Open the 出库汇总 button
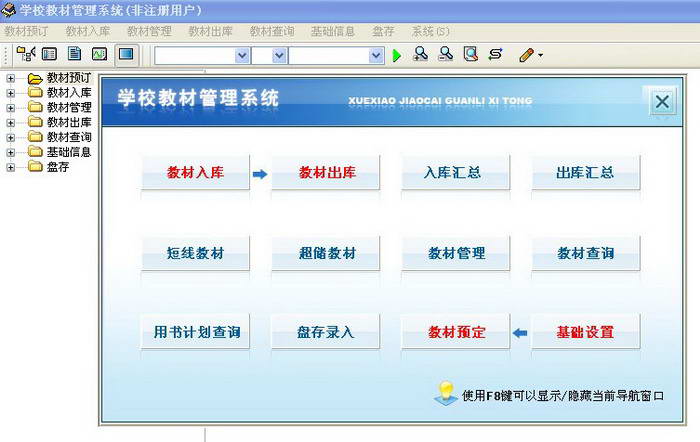Viewport: 700px width, 442px height. pos(586,172)
